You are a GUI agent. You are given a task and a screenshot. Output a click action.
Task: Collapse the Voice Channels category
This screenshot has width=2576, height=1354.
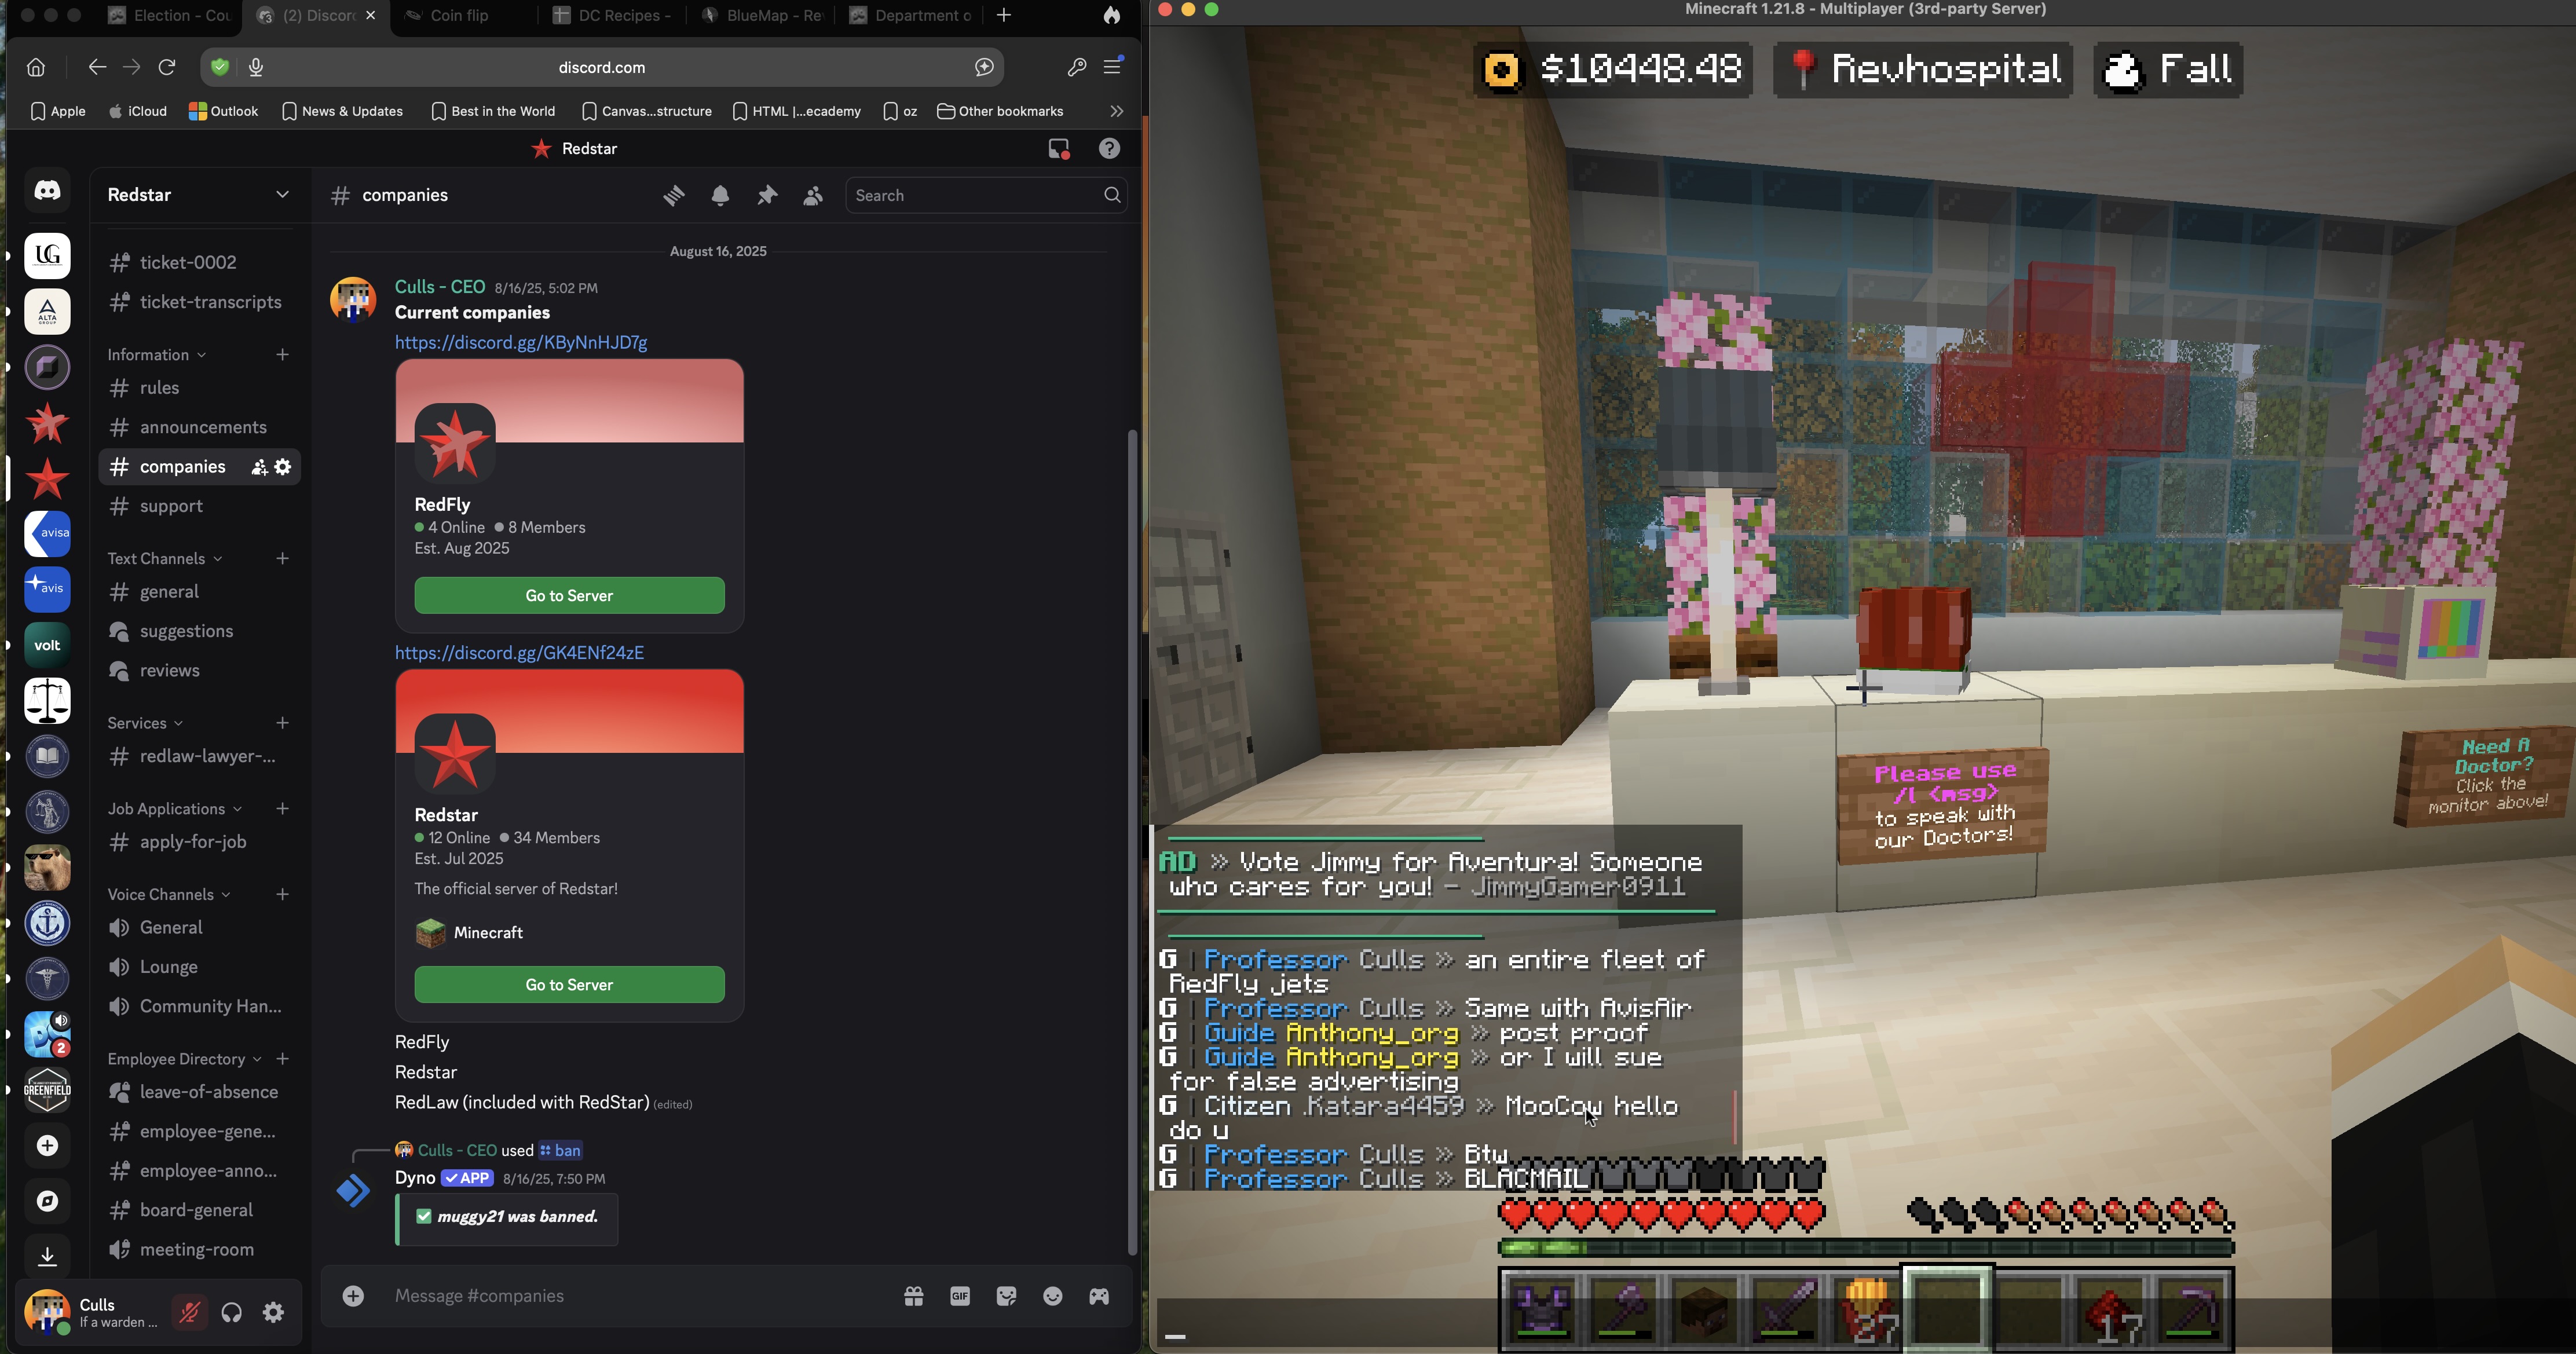[169, 895]
